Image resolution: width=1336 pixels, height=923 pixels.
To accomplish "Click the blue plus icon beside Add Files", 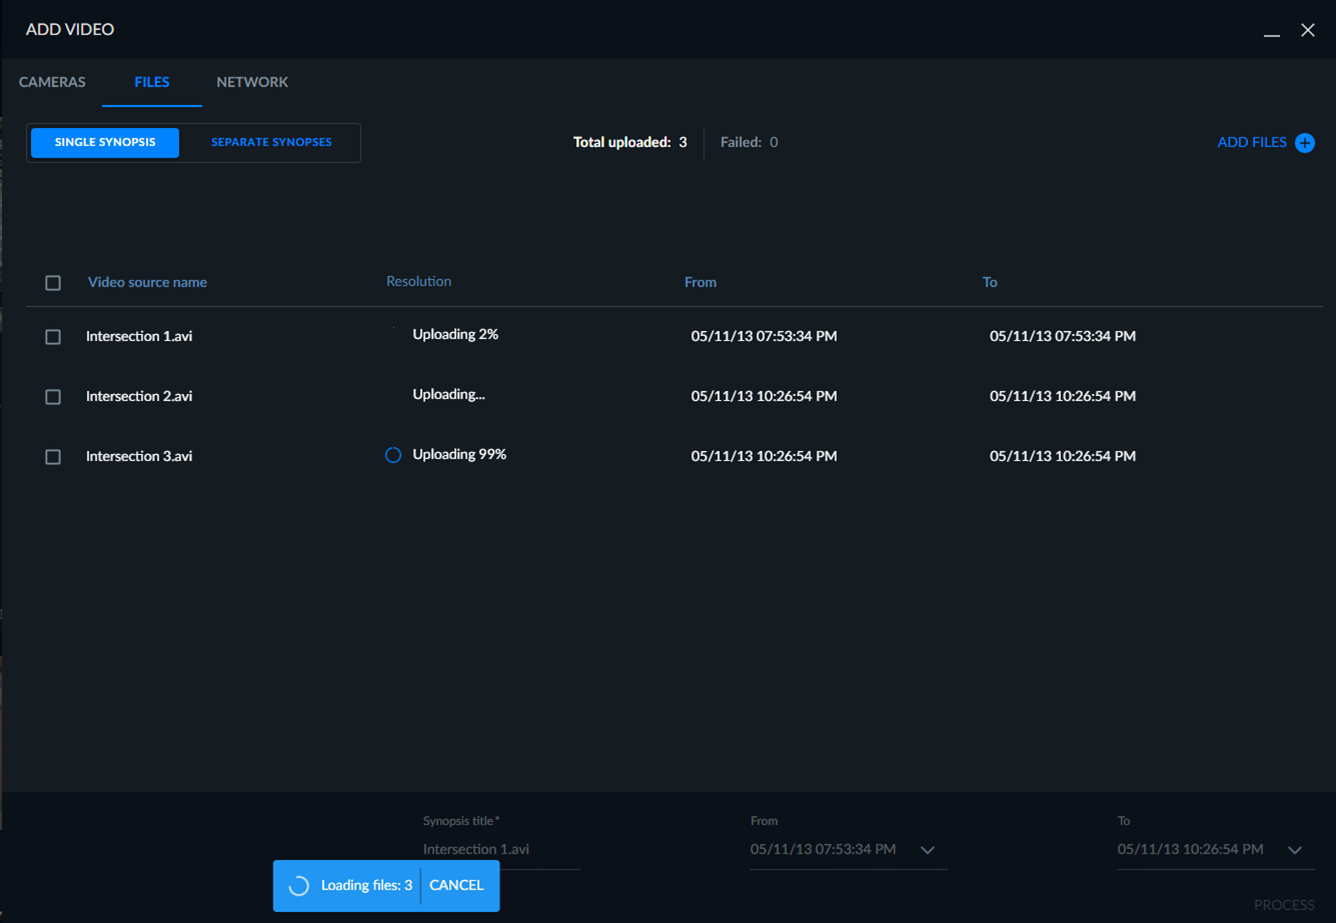I will pyautogui.click(x=1305, y=143).
